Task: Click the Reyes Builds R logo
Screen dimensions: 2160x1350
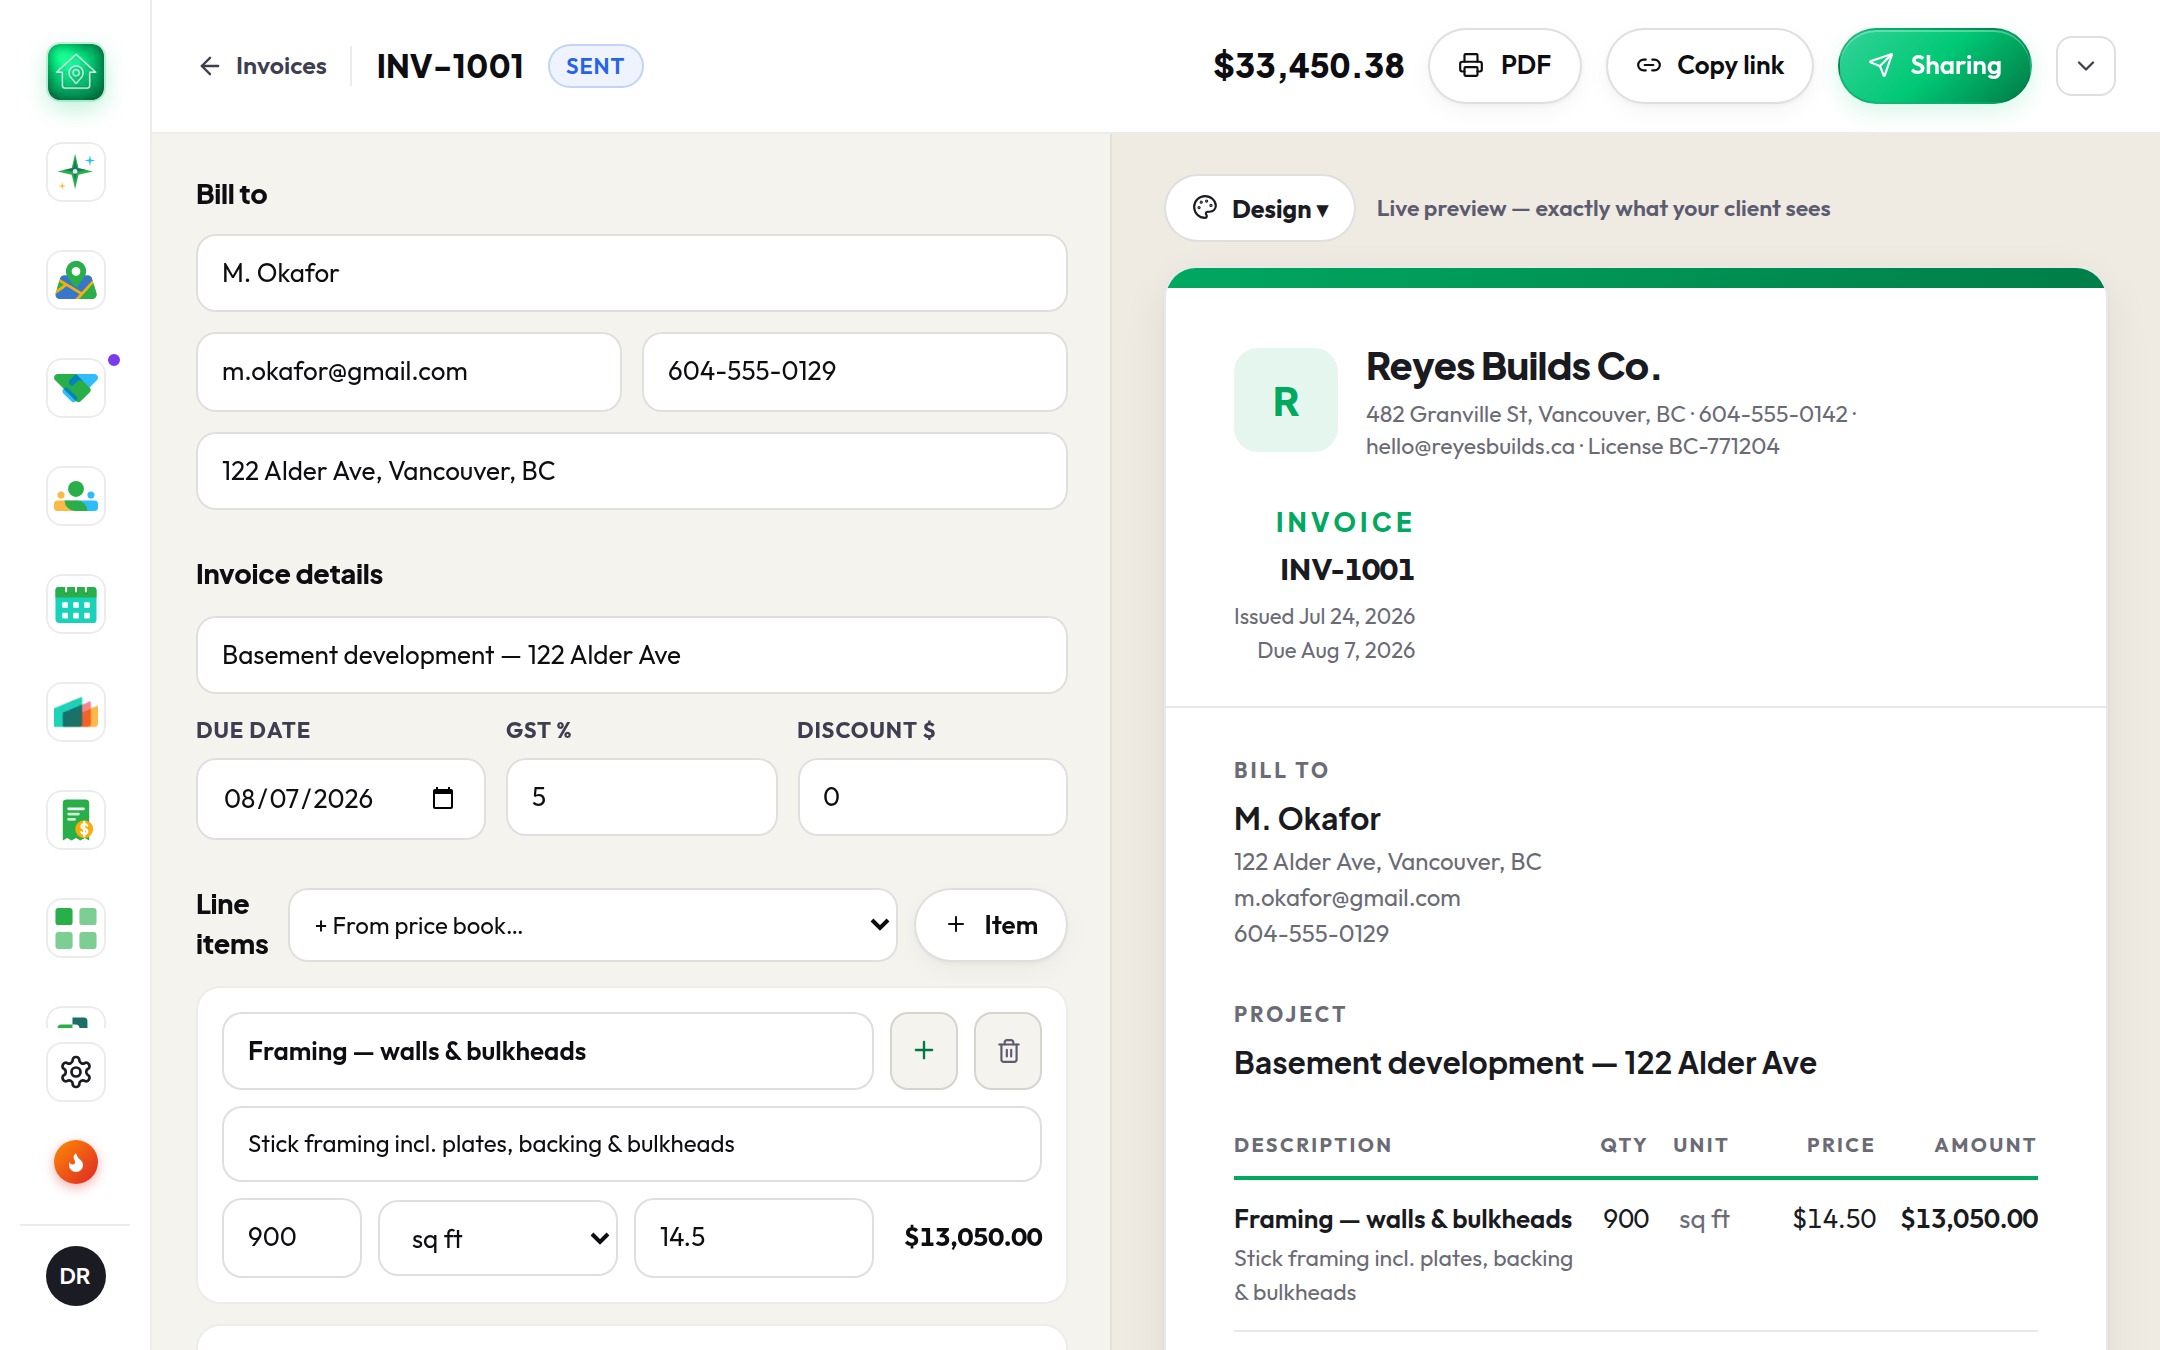Action: (x=1286, y=400)
